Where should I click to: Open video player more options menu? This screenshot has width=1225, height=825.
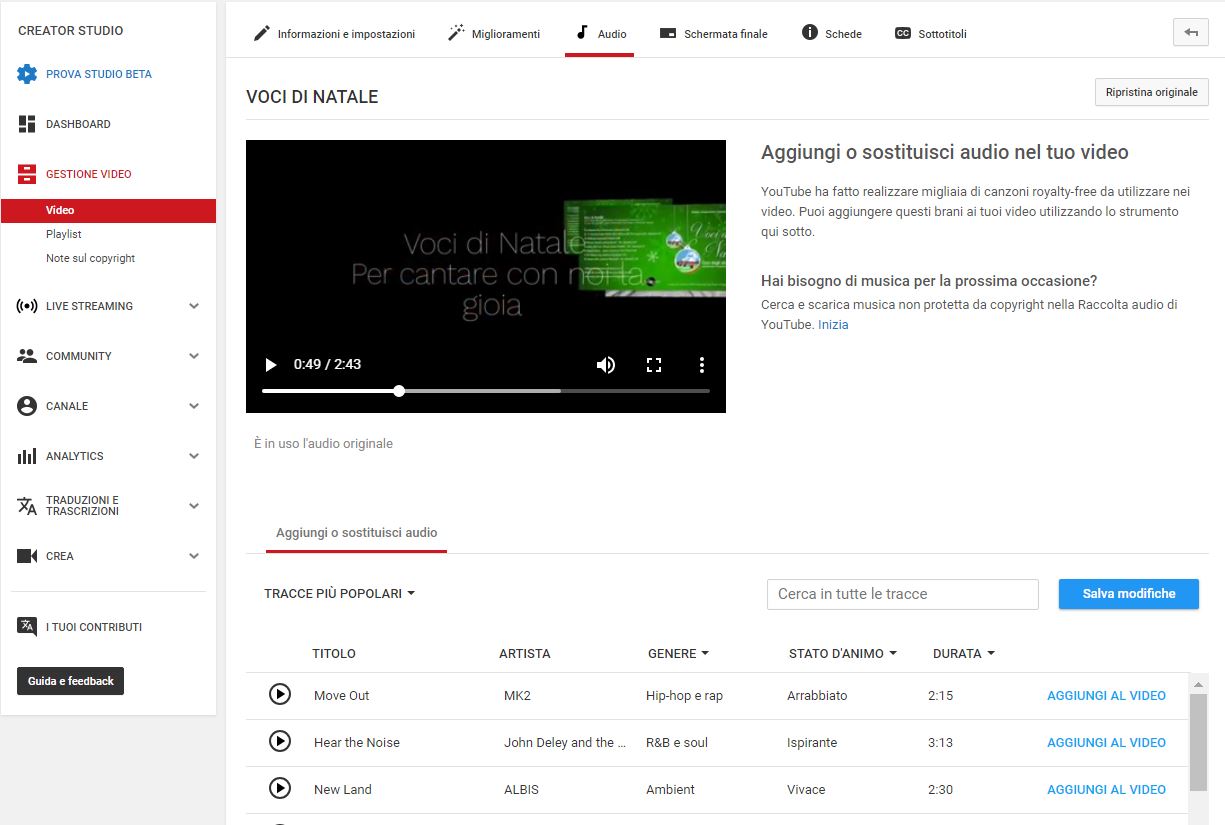pos(702,365)
